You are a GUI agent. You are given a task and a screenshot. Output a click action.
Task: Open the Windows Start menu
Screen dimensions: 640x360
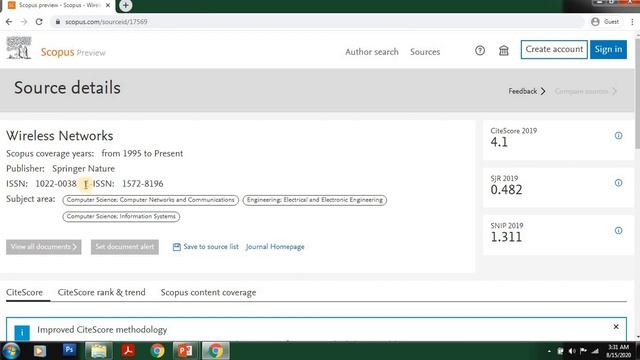point(11,351)
